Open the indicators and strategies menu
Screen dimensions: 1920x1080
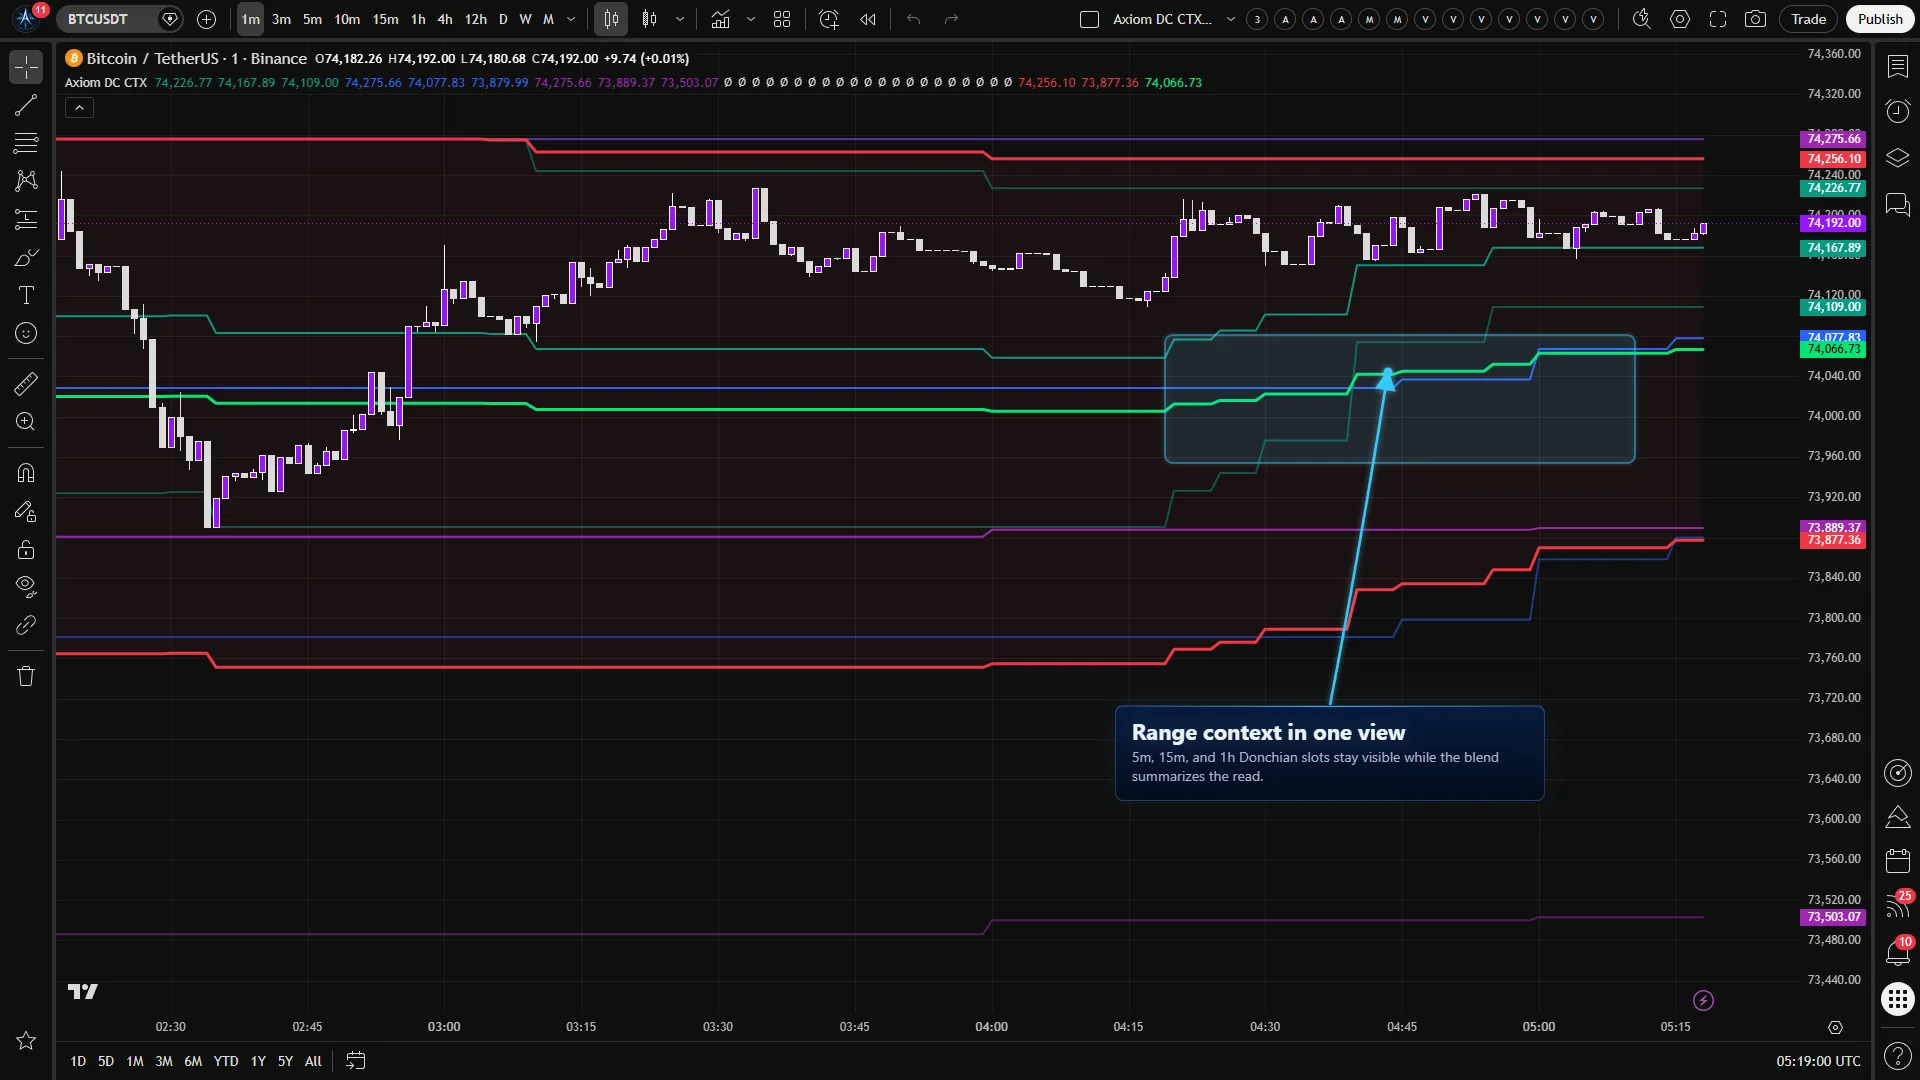720,19
